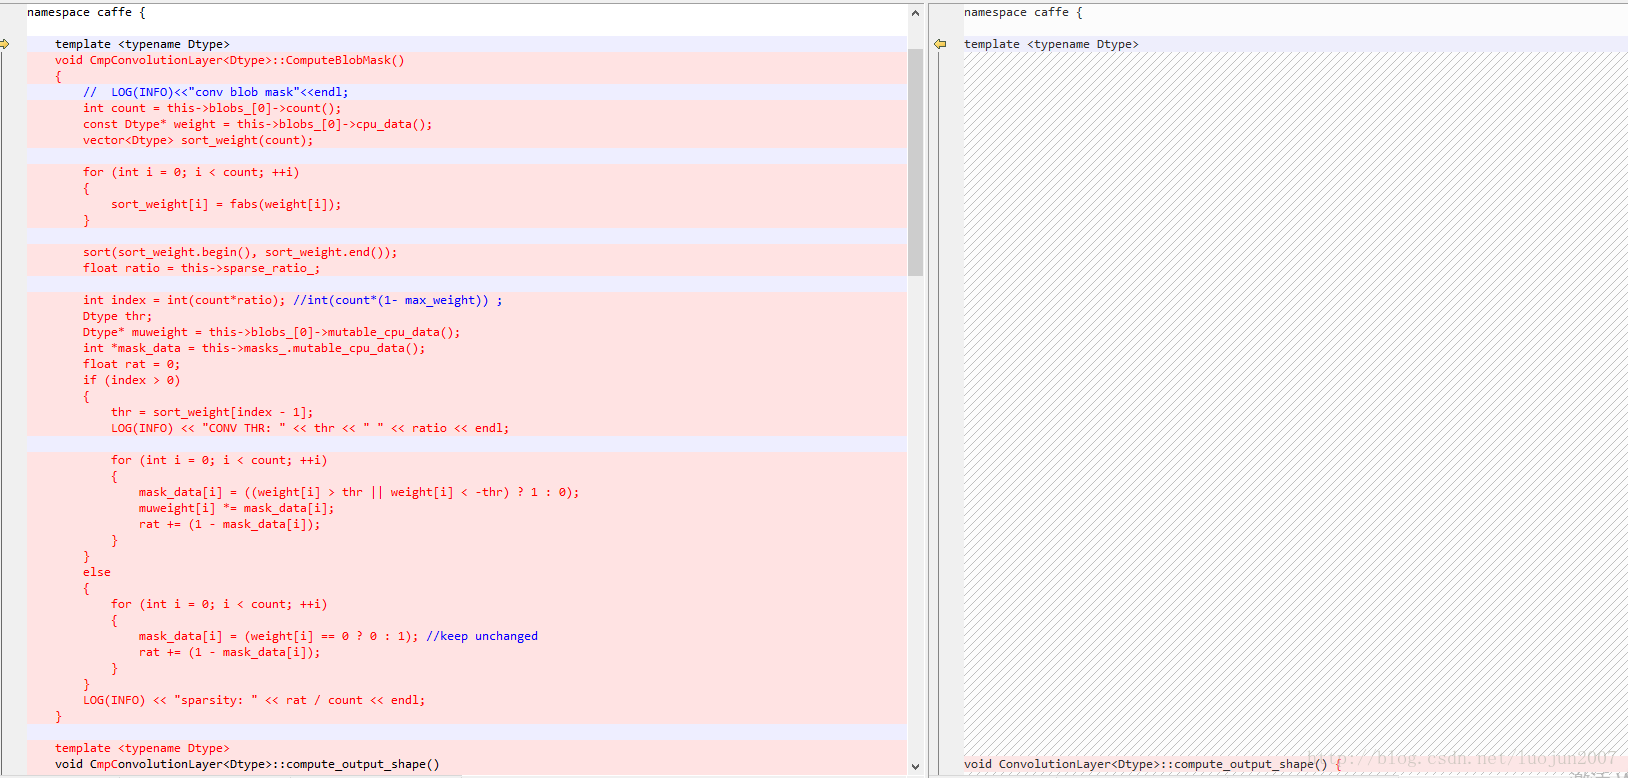Click CmpConvolutionLayer compute_output_shape() line in left pane

point(247,764)
